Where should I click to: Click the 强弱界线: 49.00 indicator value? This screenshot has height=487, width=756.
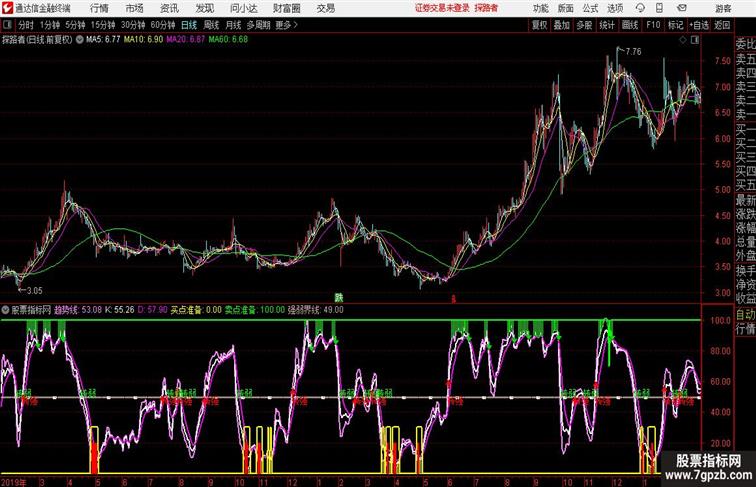tap(316, 310)
